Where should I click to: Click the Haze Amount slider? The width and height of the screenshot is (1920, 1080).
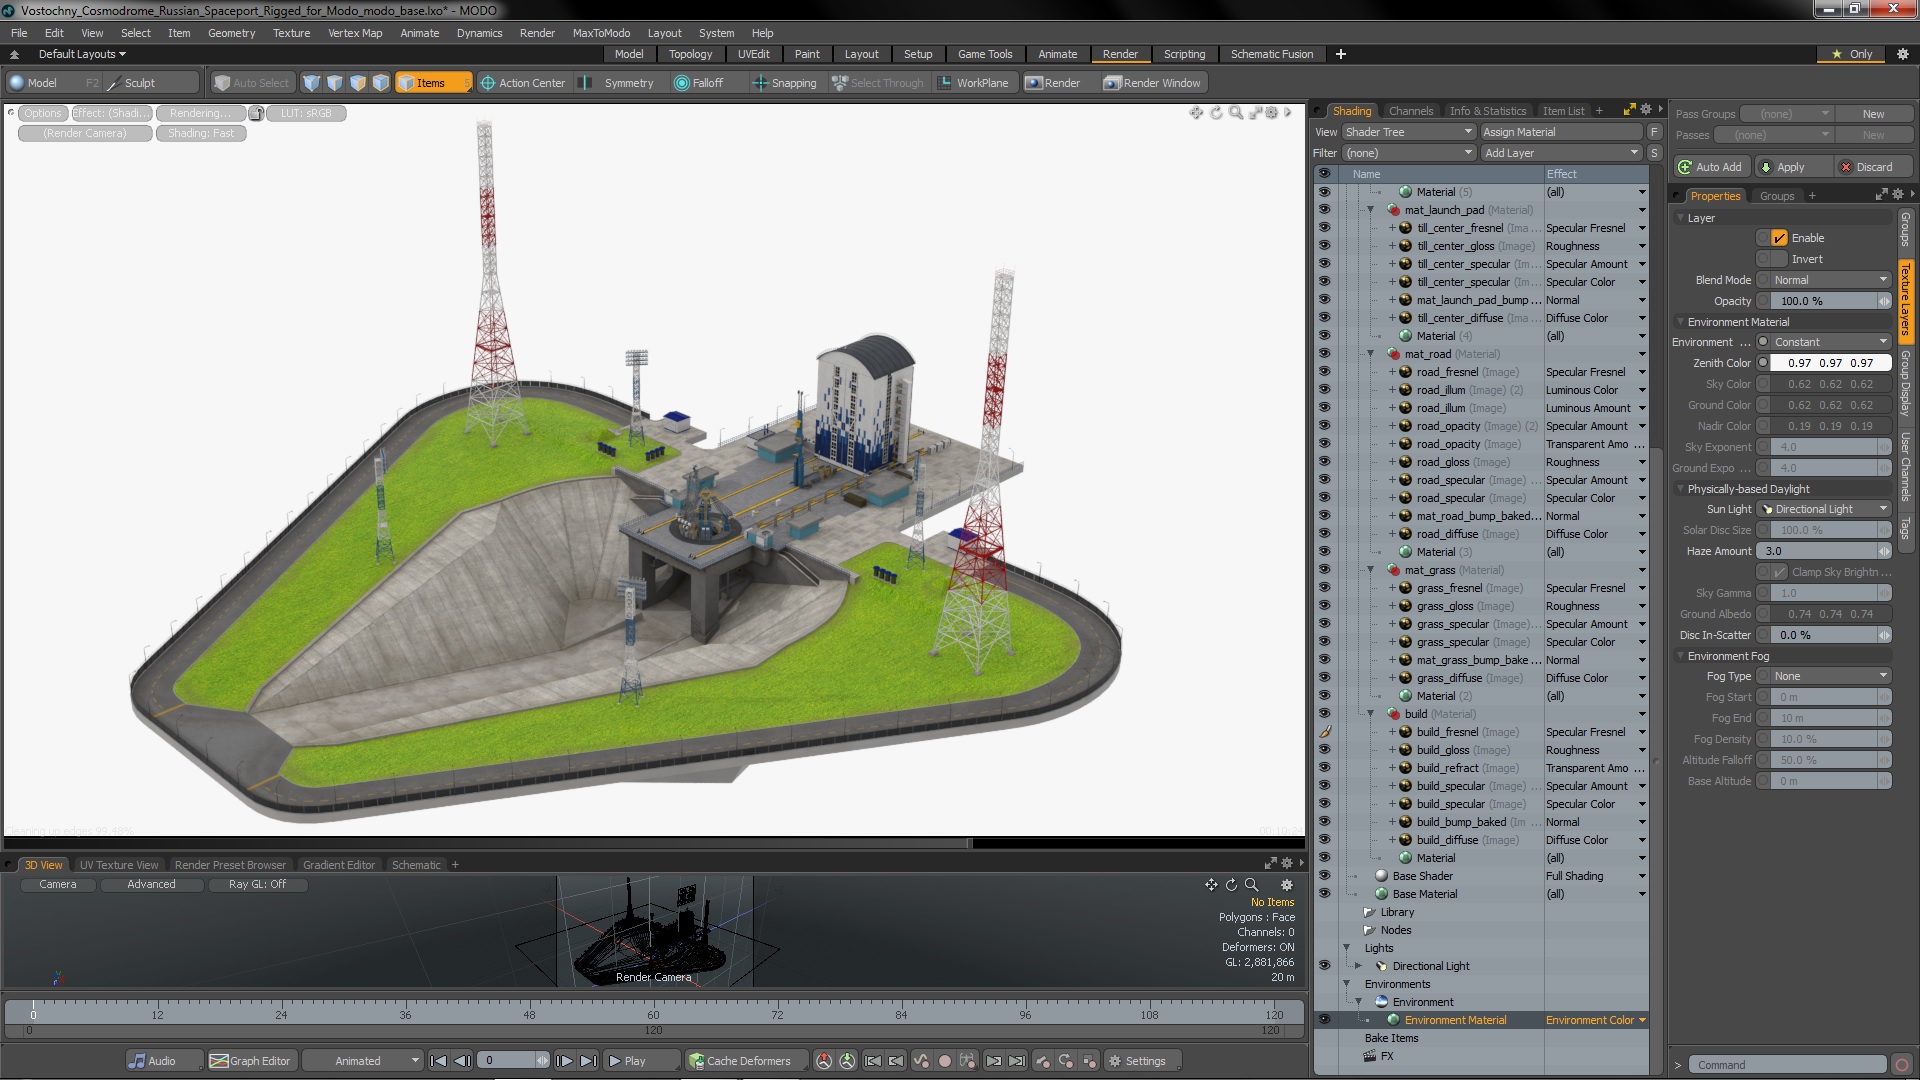click(1825, 551)
